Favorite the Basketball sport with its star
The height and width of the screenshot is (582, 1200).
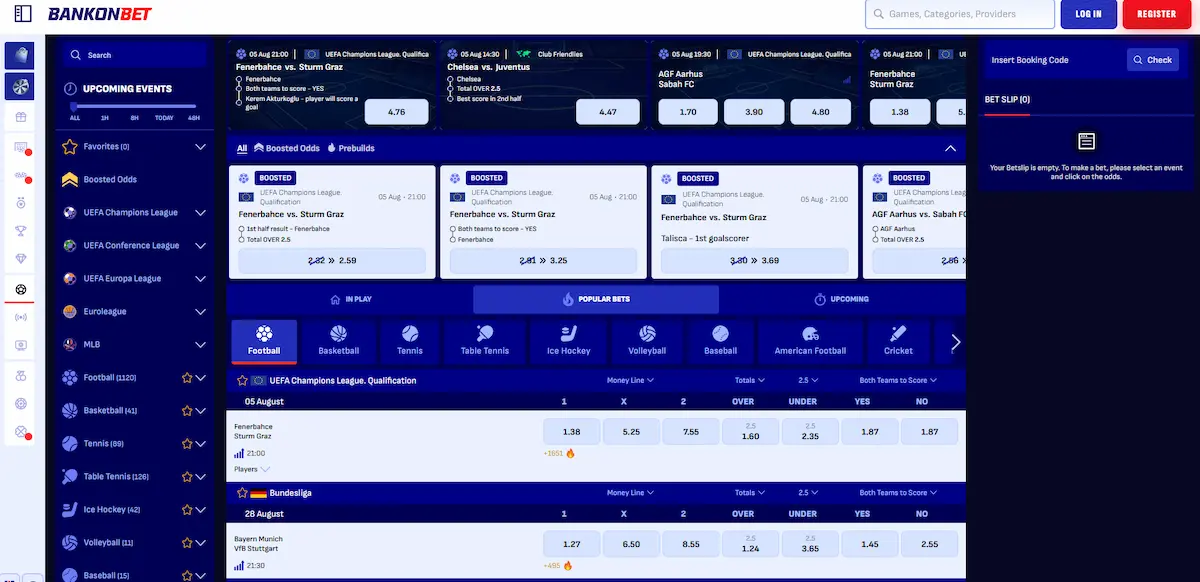[x=187, y=411]
